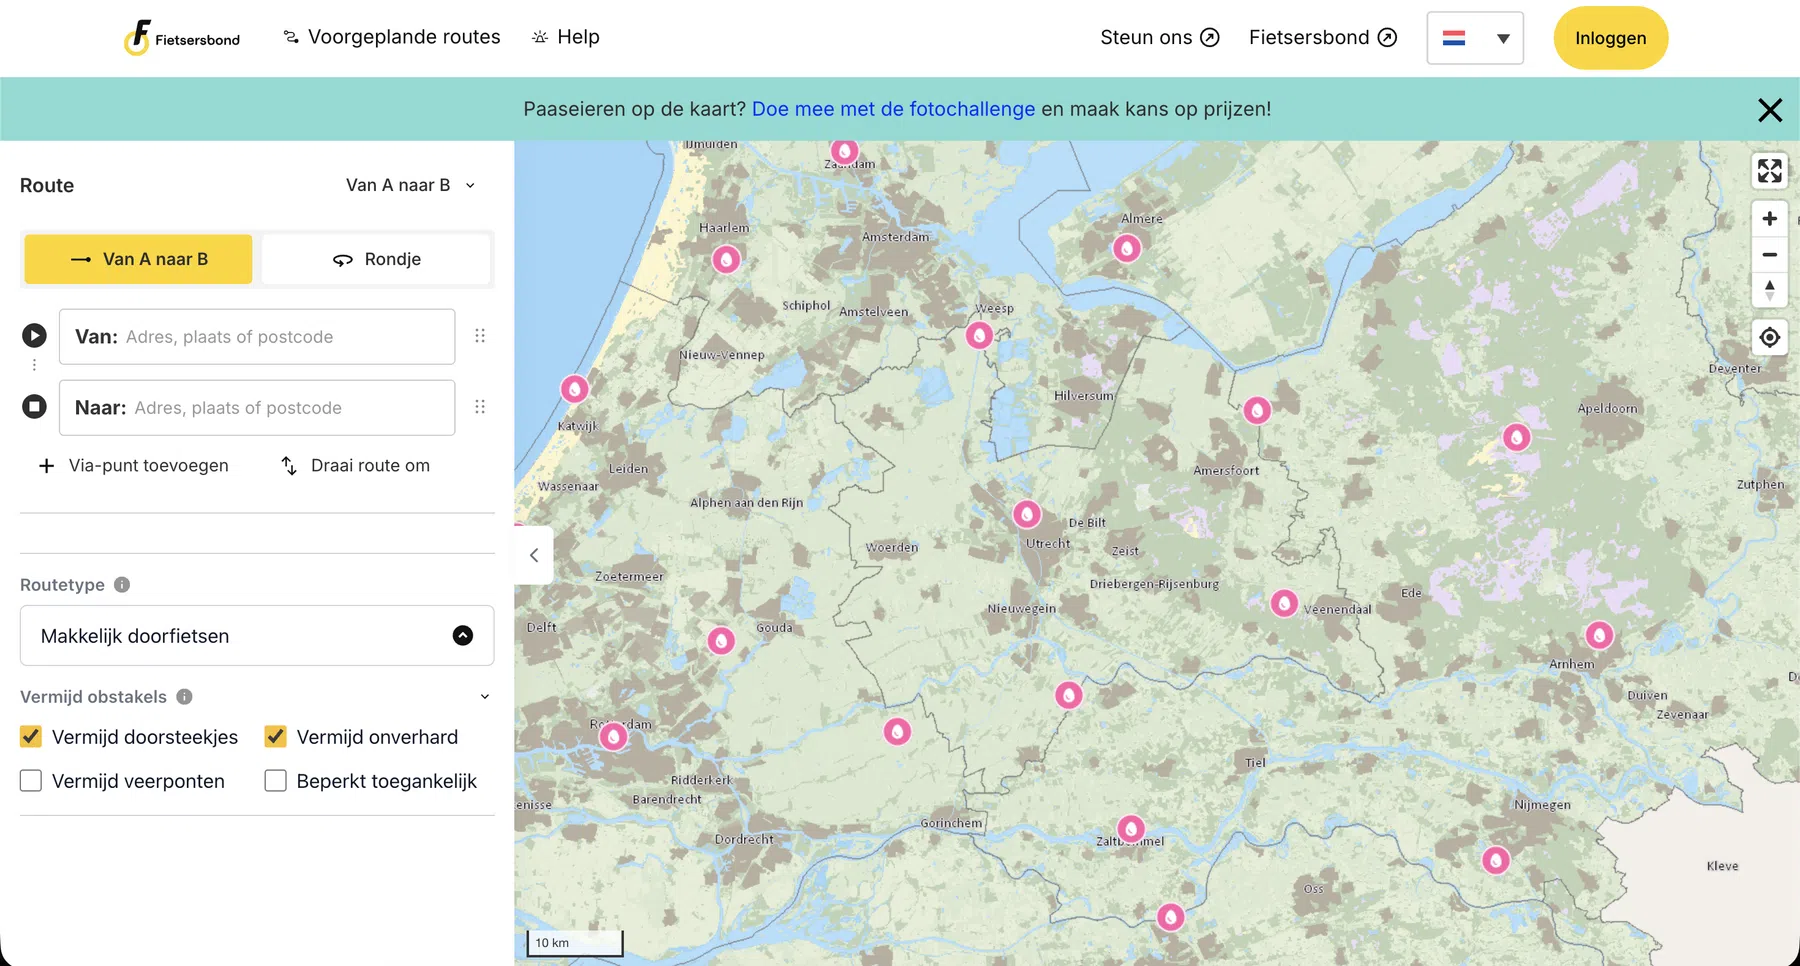The width and height of the screenshot is (1800, 966).
Task: Reset map compass to north
Action: [x=1770, y=291]
